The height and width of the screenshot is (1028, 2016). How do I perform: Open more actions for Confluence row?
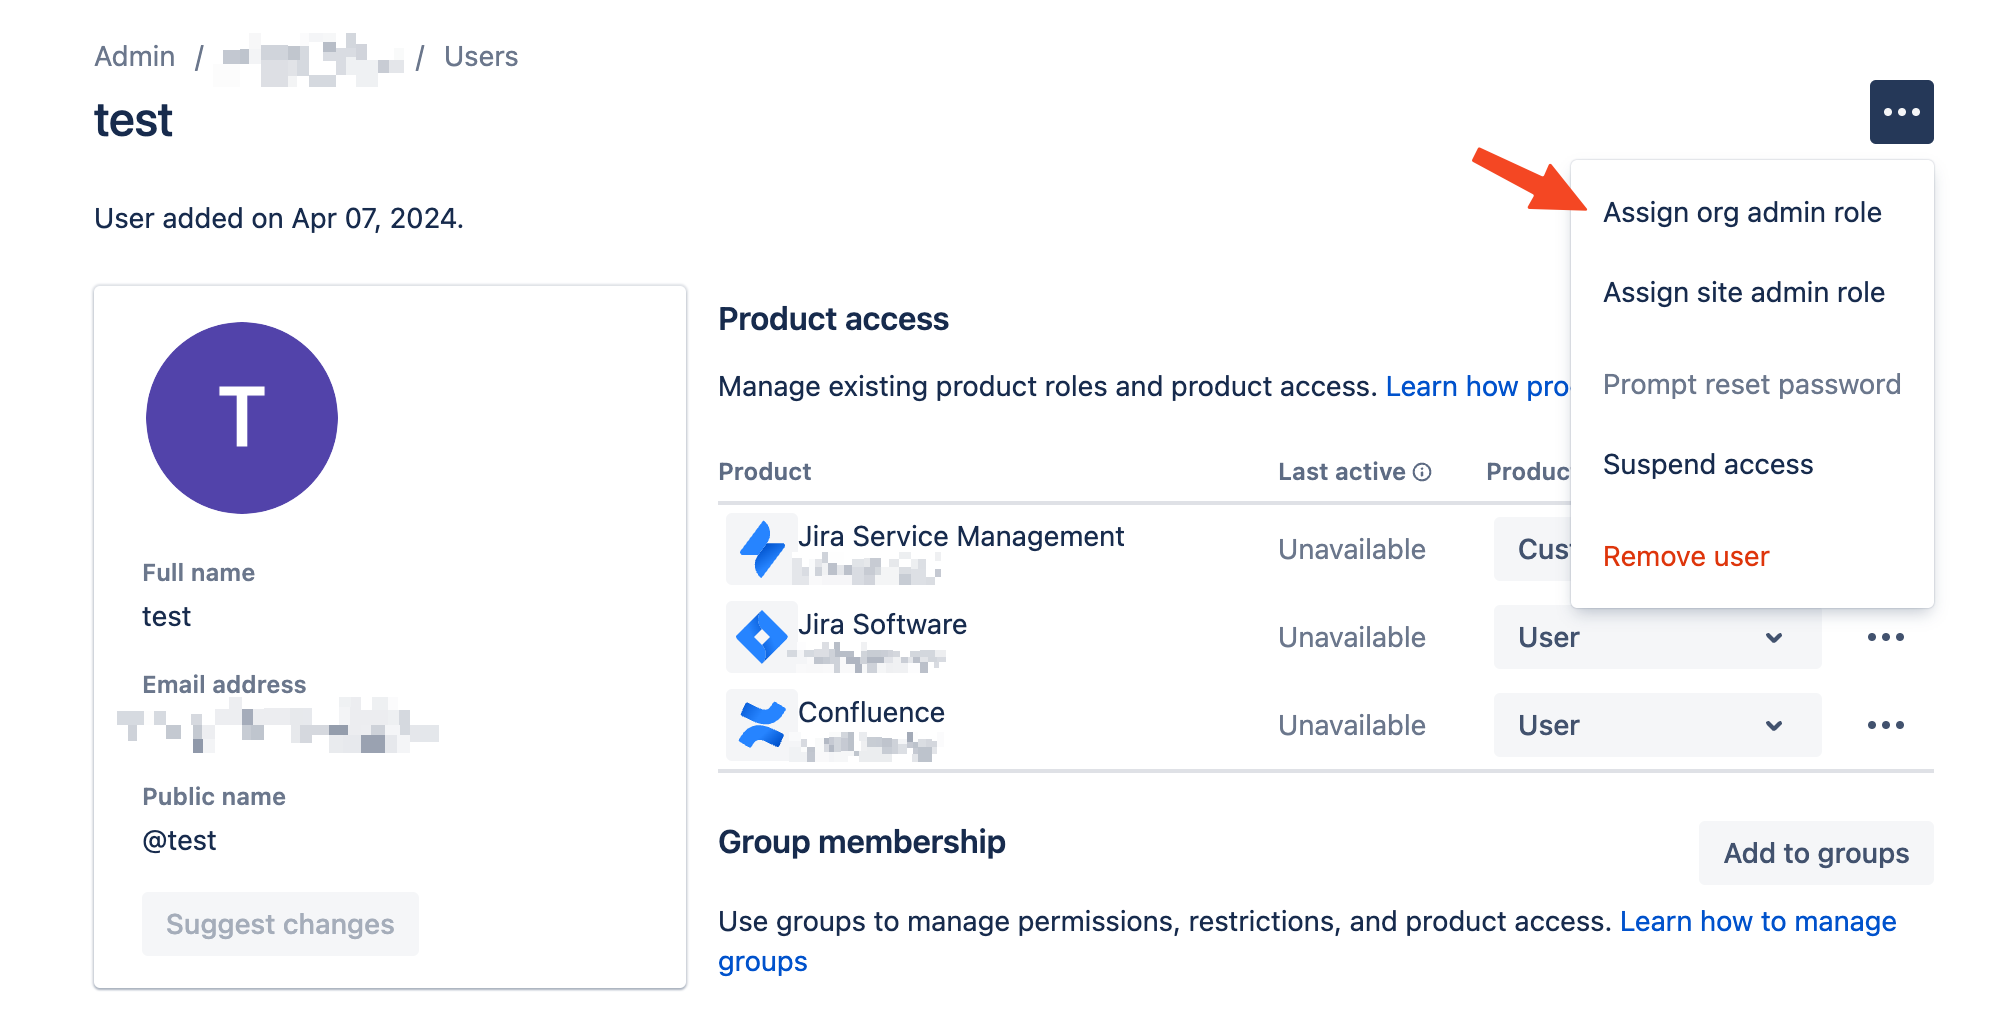[1885, 725]
